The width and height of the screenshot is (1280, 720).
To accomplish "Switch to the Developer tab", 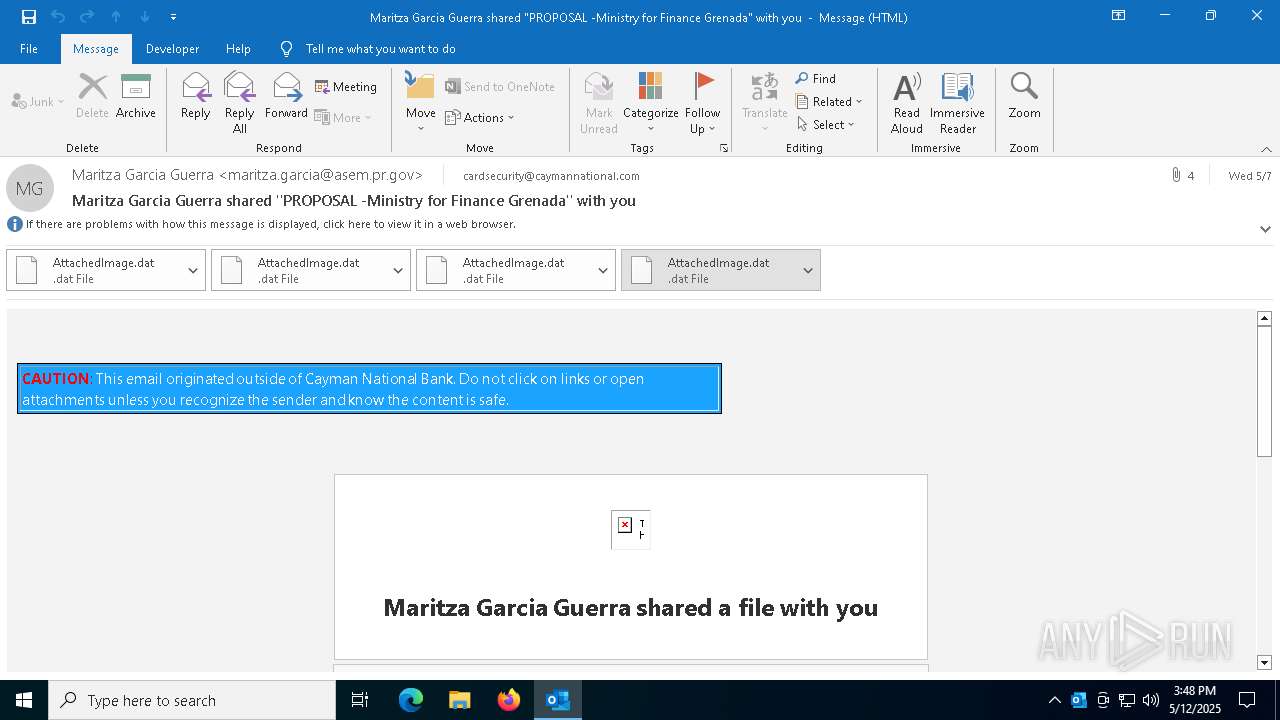I will click(x=172, y=49).
